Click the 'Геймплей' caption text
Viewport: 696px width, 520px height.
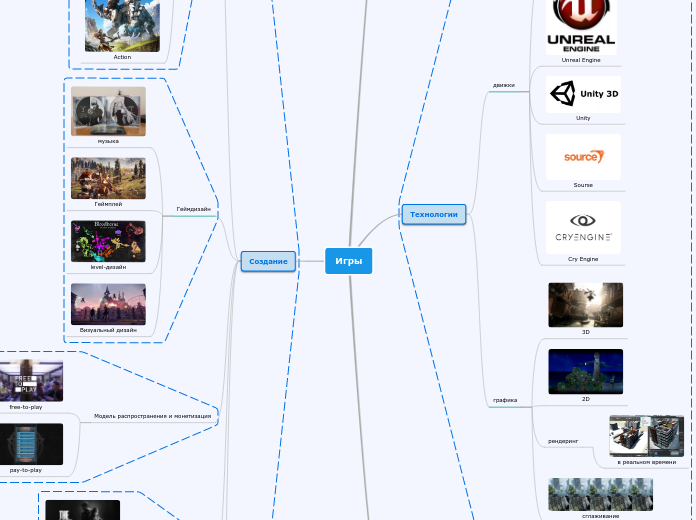coord(108,204)
